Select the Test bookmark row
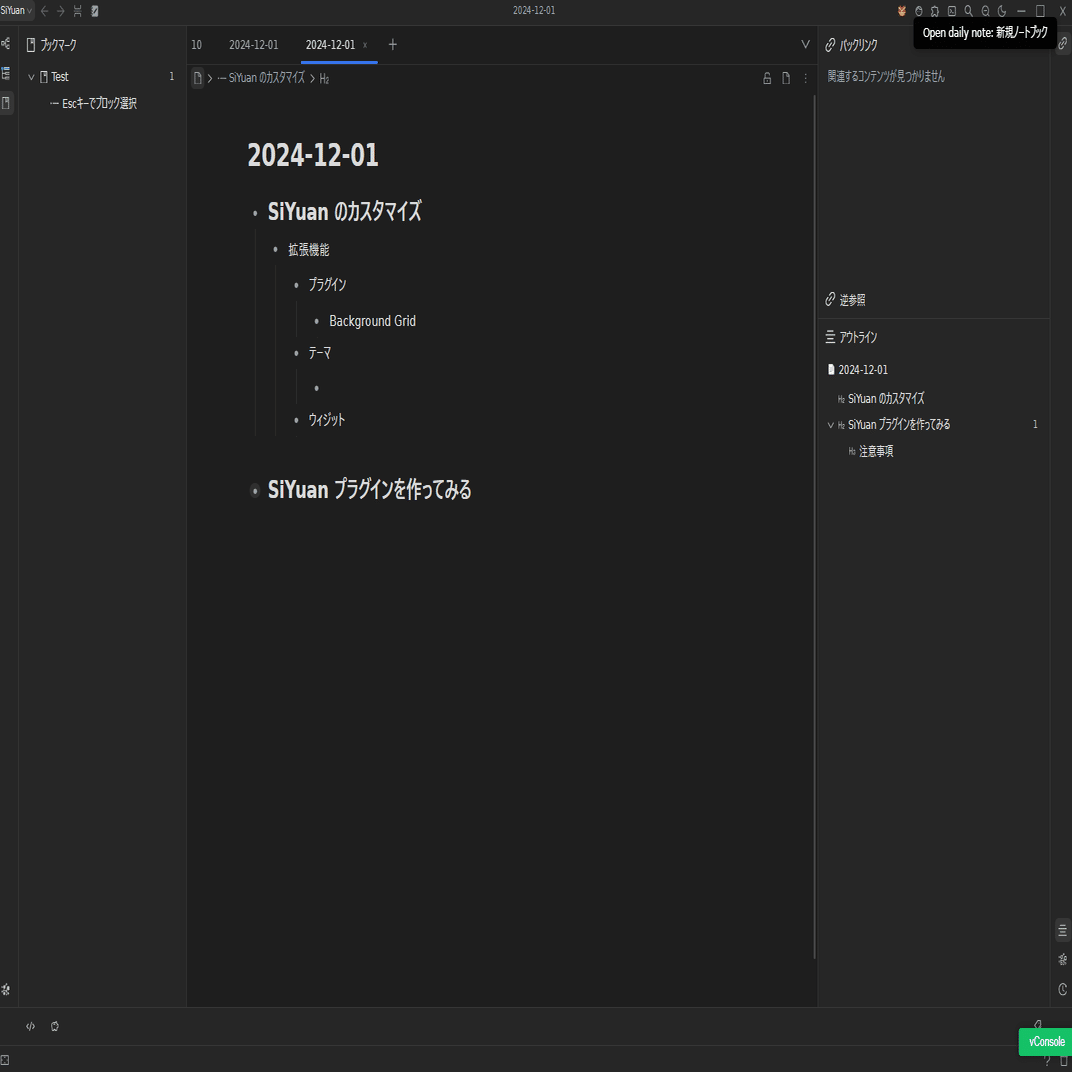Screen dimensions: 1072x1072 (102, 77)
